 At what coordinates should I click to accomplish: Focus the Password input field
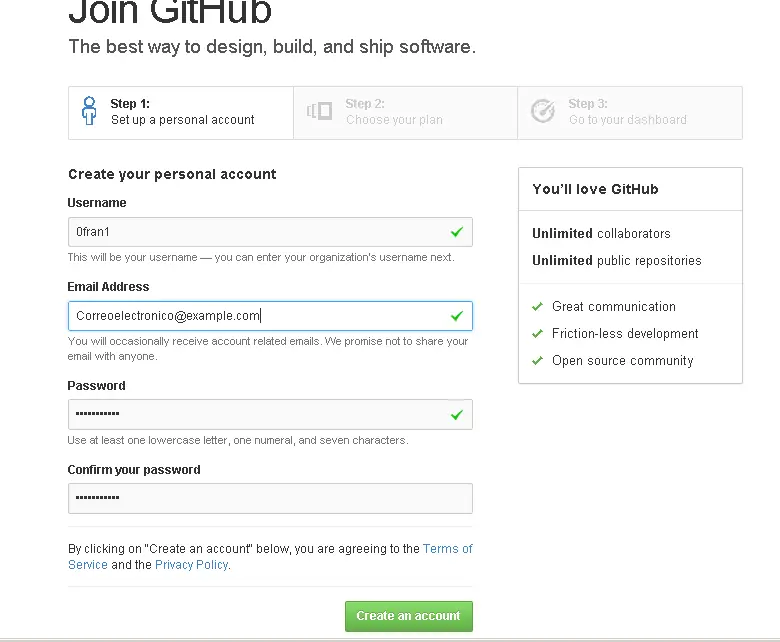click(270, 414)
